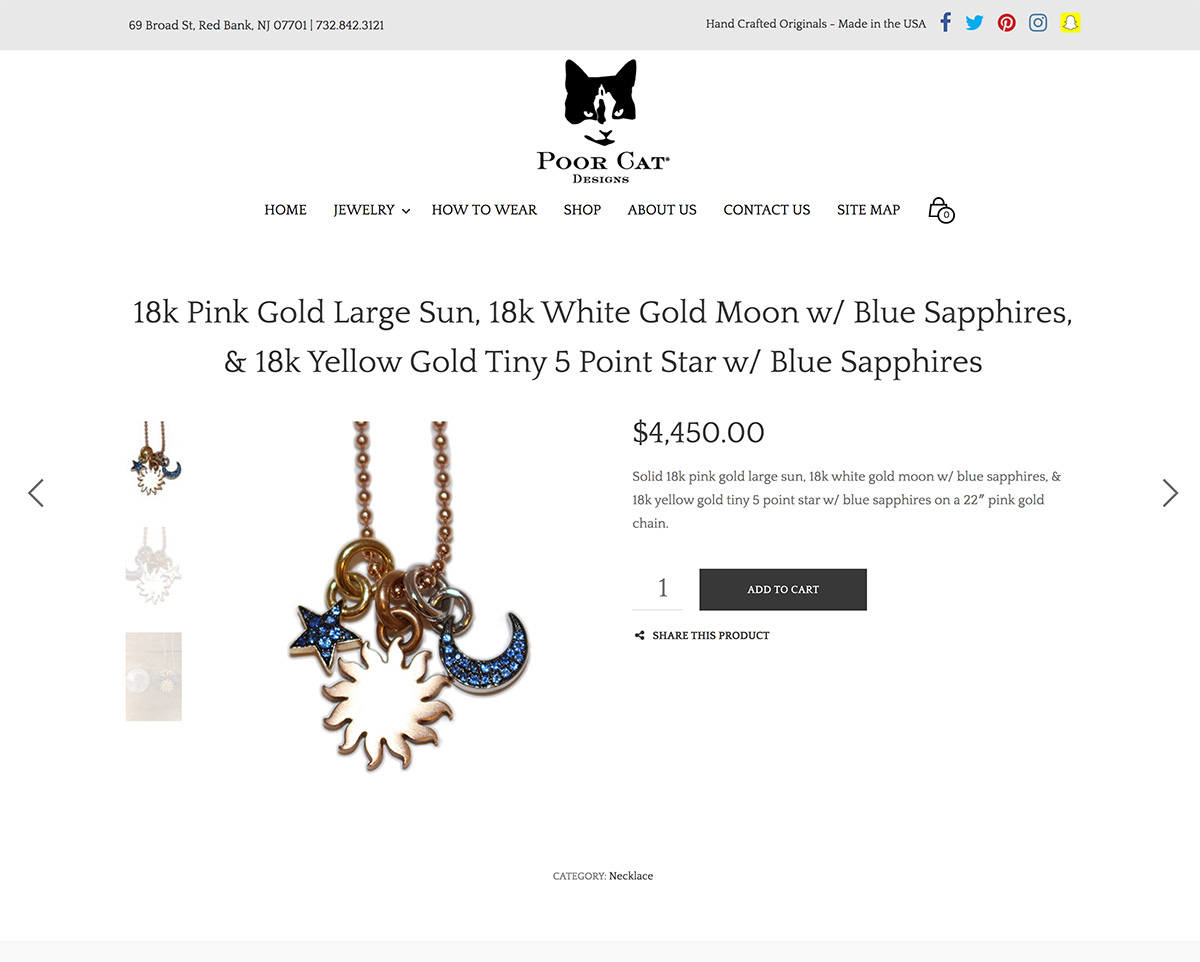Open the Facebook social icon
This screenshot has height=962, width=1200.
945,23
